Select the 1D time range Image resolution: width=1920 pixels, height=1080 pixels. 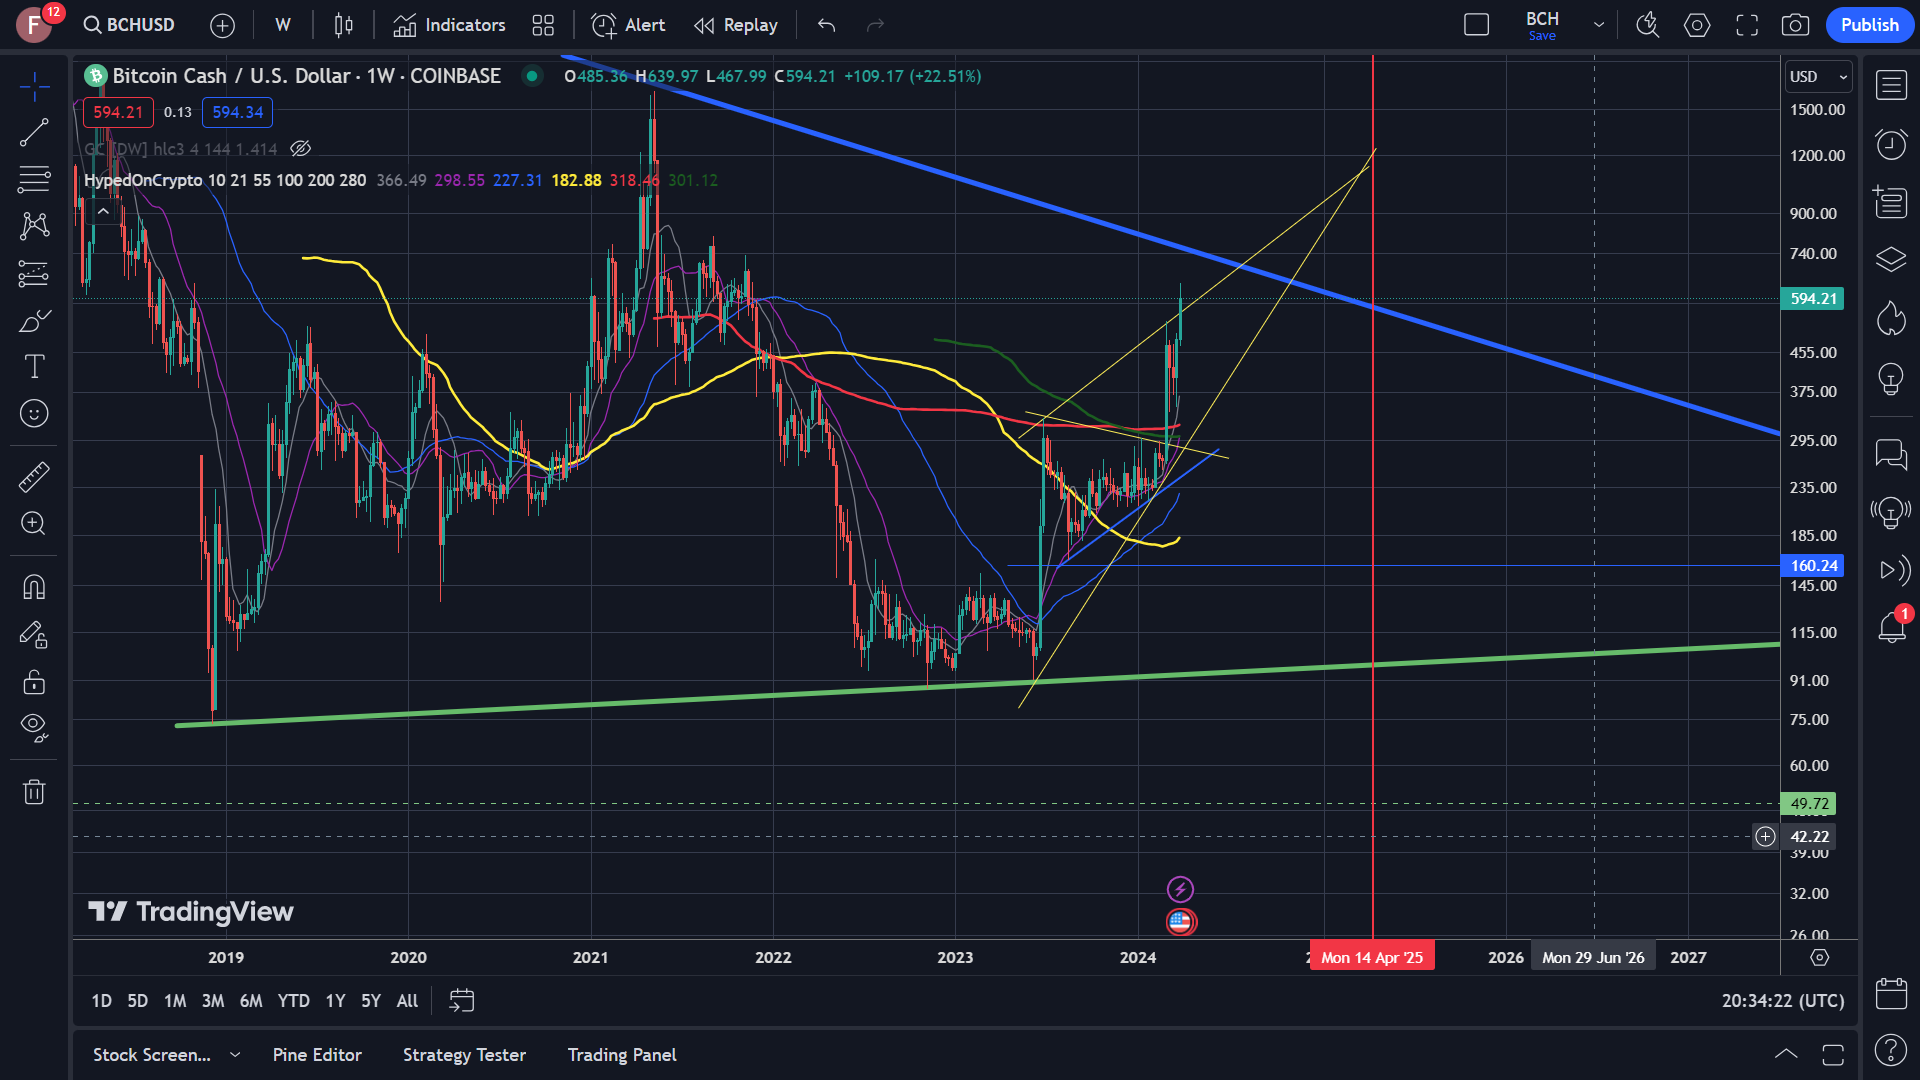point(101,1000)
